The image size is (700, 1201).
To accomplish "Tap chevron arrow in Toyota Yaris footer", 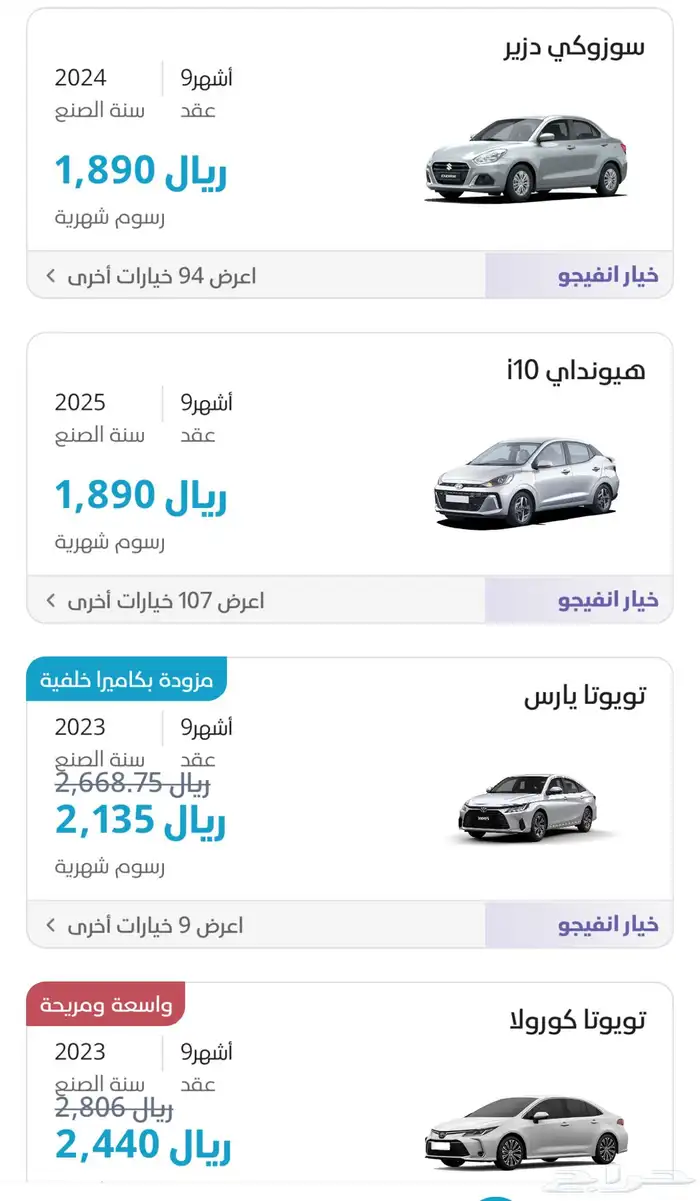I will [x=51, y=926].
